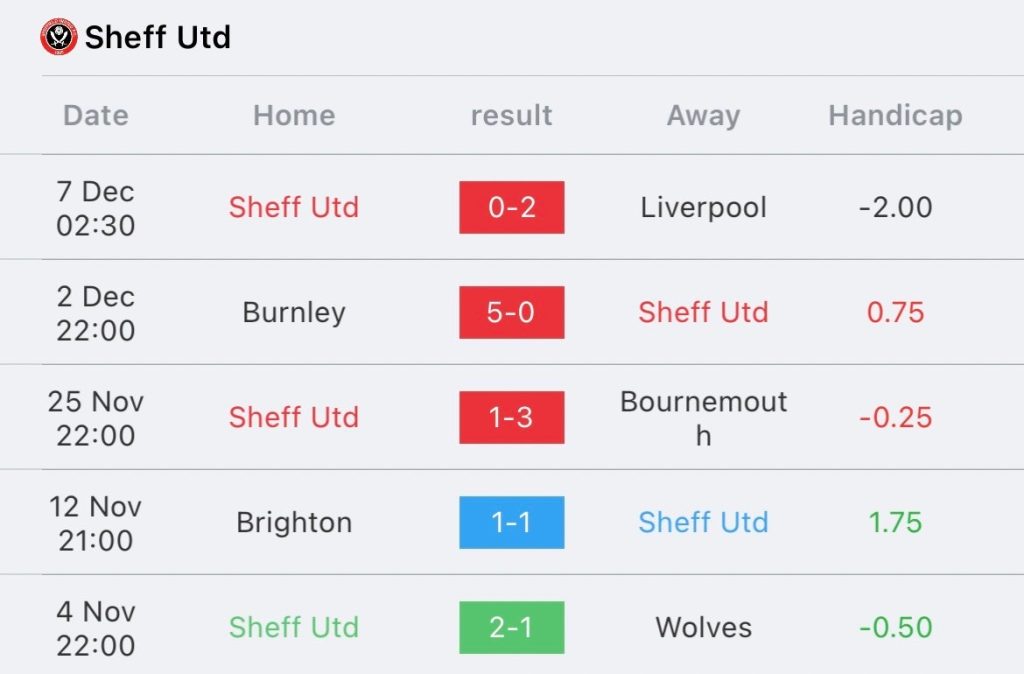Select the Away column header
The width and height of the screenshot is (1024, 674).
click(704, 117)
